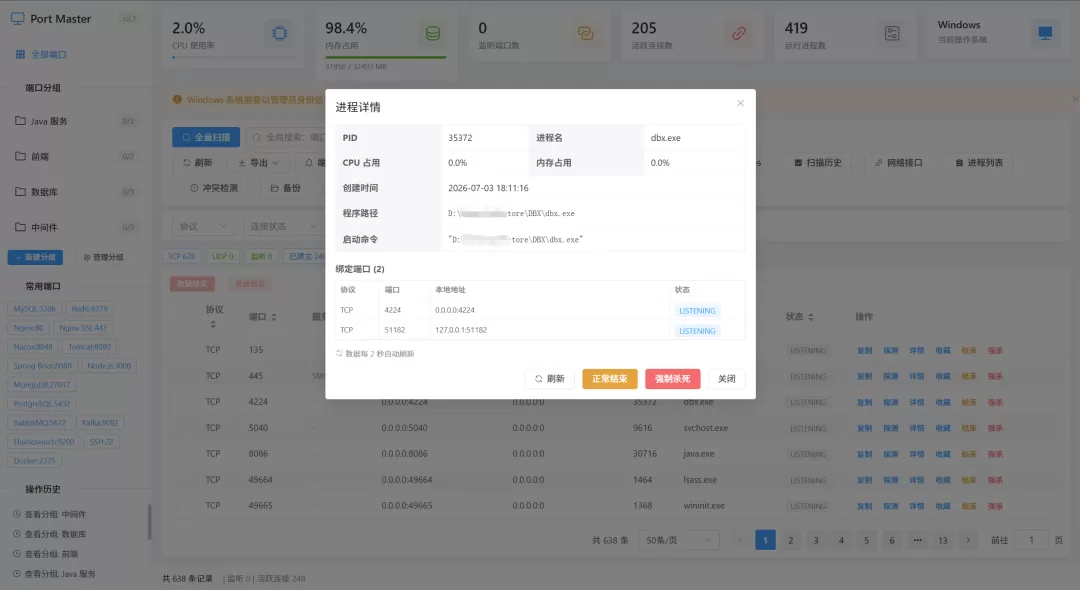
Task: Click the 扫描历史 toolbar button
Action: pyautogui.click(x=818, y=163)
